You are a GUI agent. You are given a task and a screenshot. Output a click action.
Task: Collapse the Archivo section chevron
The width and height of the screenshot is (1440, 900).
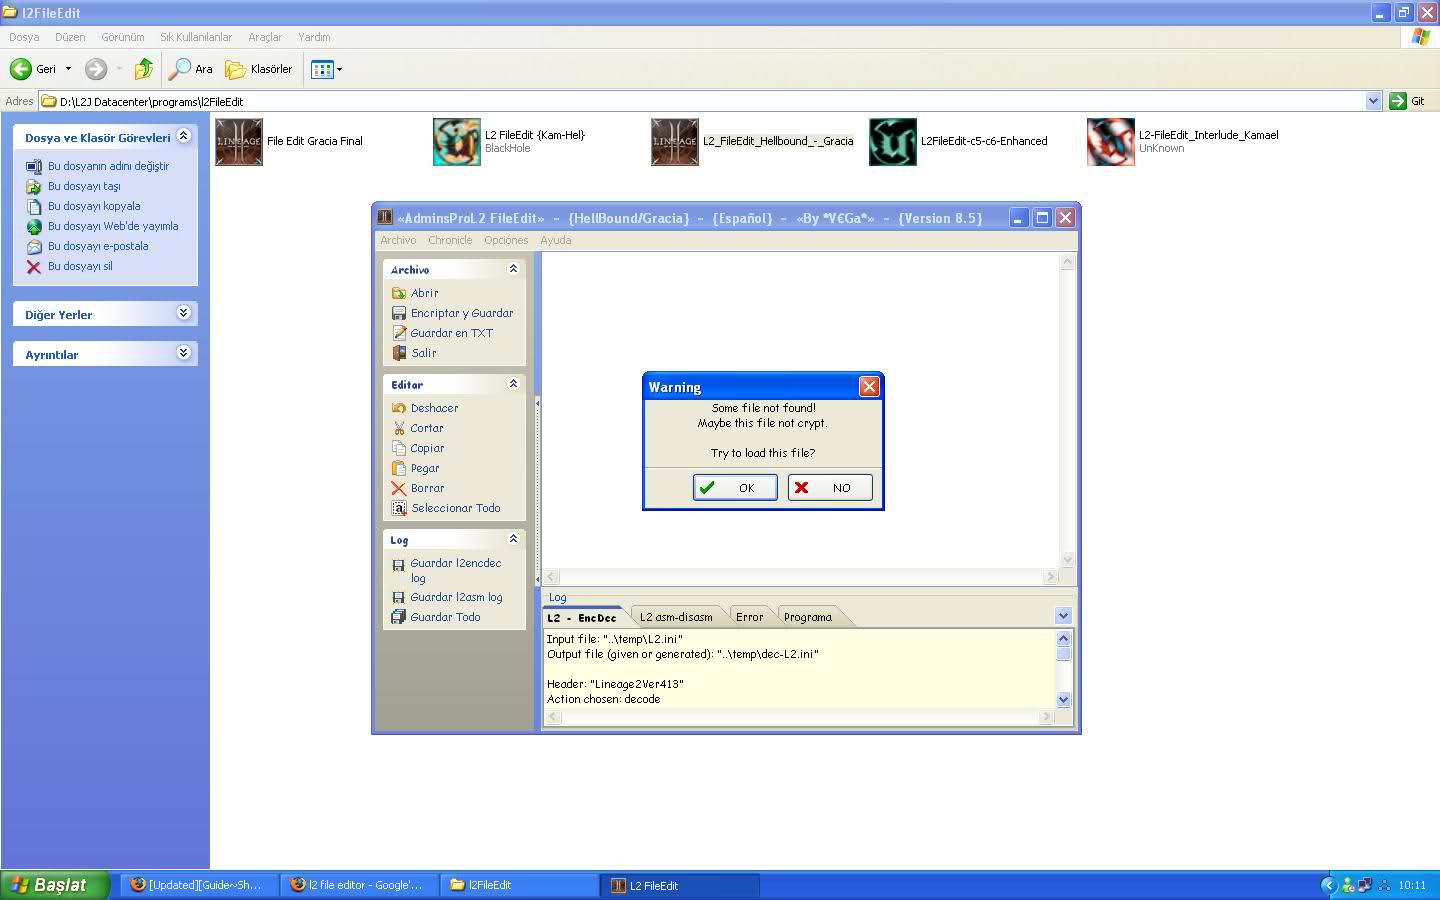coord(513,269)
